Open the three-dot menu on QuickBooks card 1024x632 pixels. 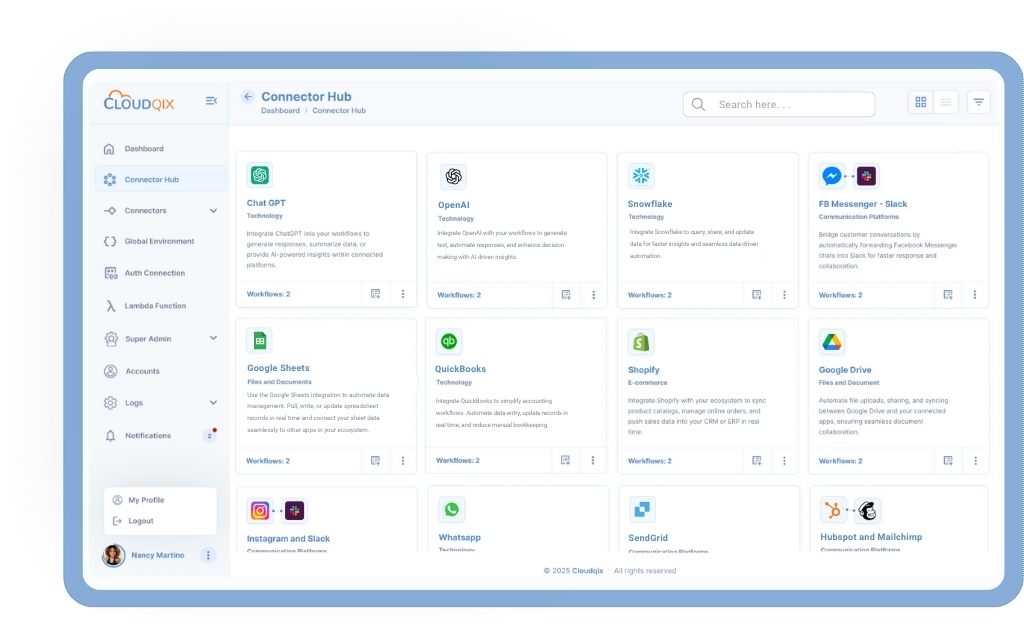593,460
